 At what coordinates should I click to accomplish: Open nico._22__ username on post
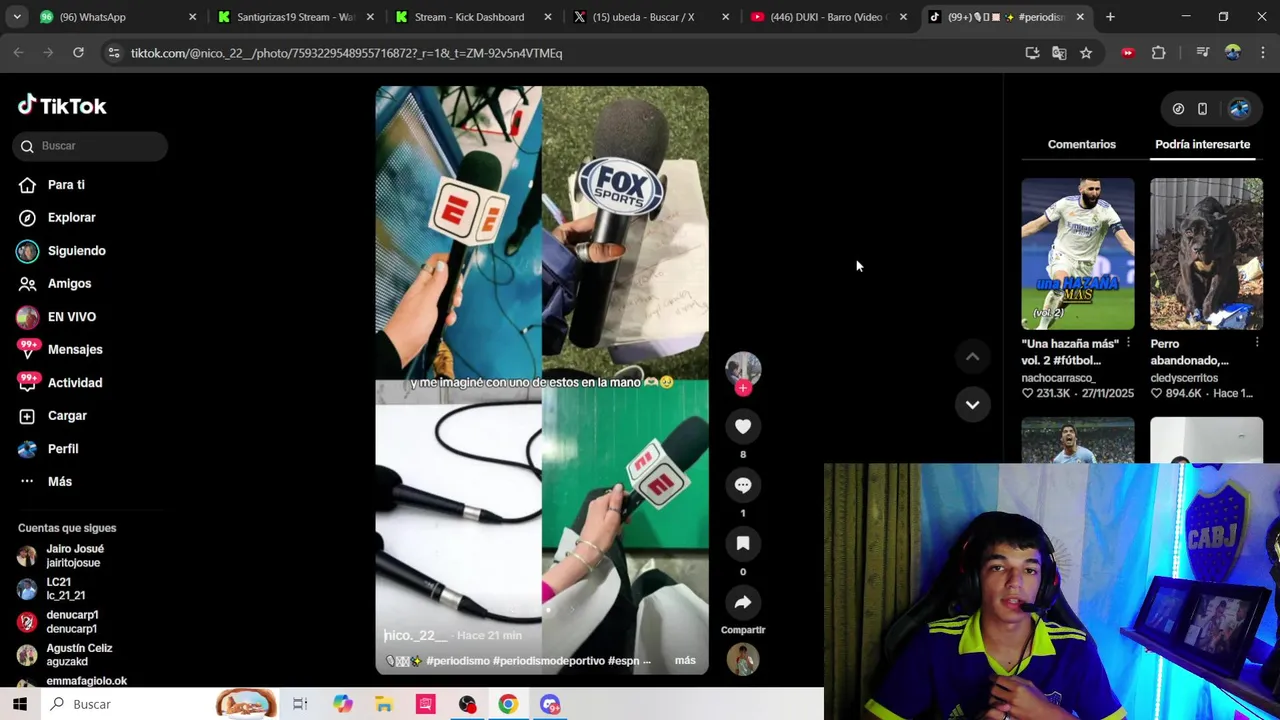pos(416,635)
